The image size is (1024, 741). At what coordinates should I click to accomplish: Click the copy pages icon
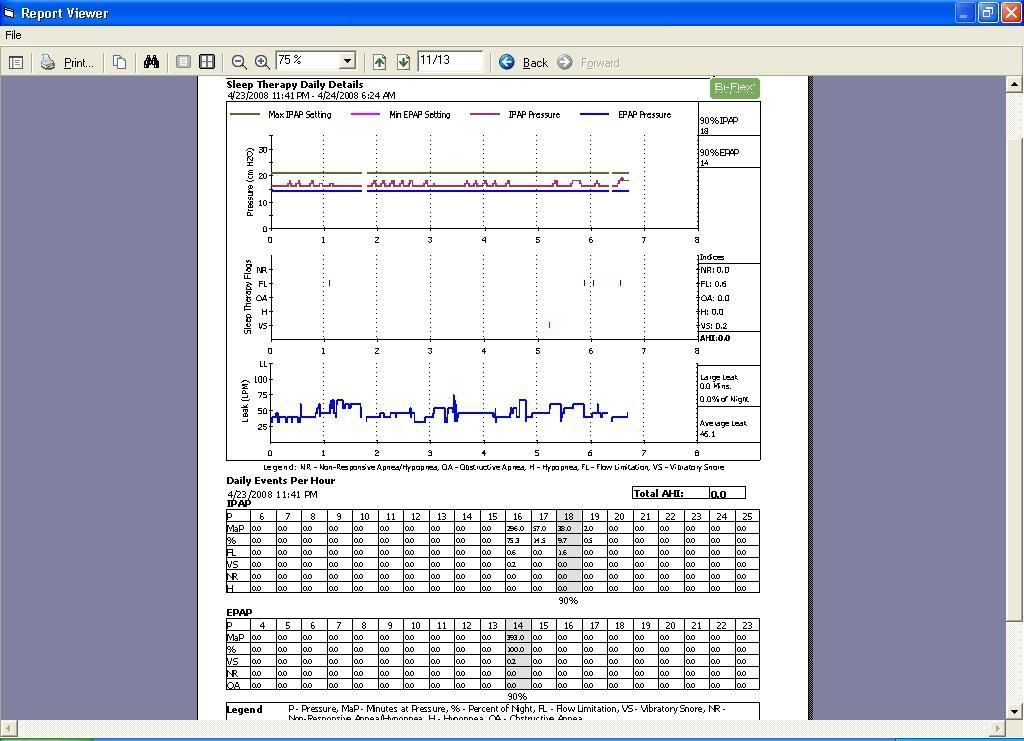pos(119,62)
